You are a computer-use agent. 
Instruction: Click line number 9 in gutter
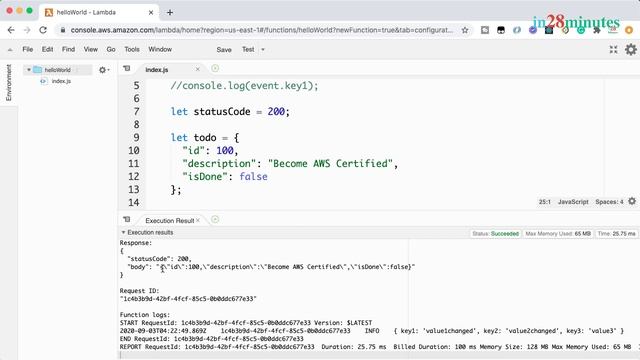click(136, 138)
